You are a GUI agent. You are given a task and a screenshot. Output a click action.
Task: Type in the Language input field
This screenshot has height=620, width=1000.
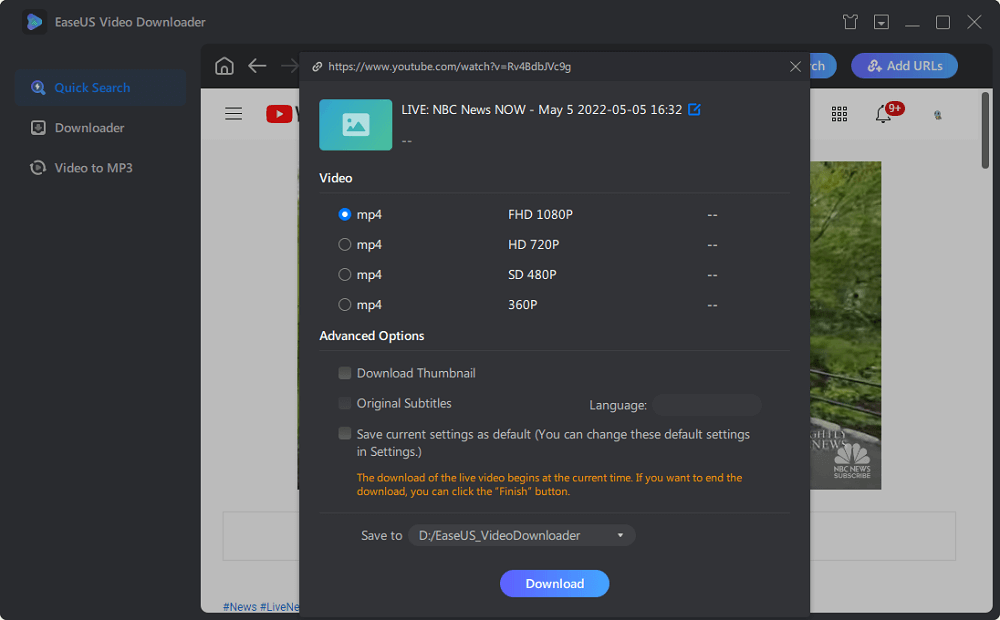pos(707,405)
